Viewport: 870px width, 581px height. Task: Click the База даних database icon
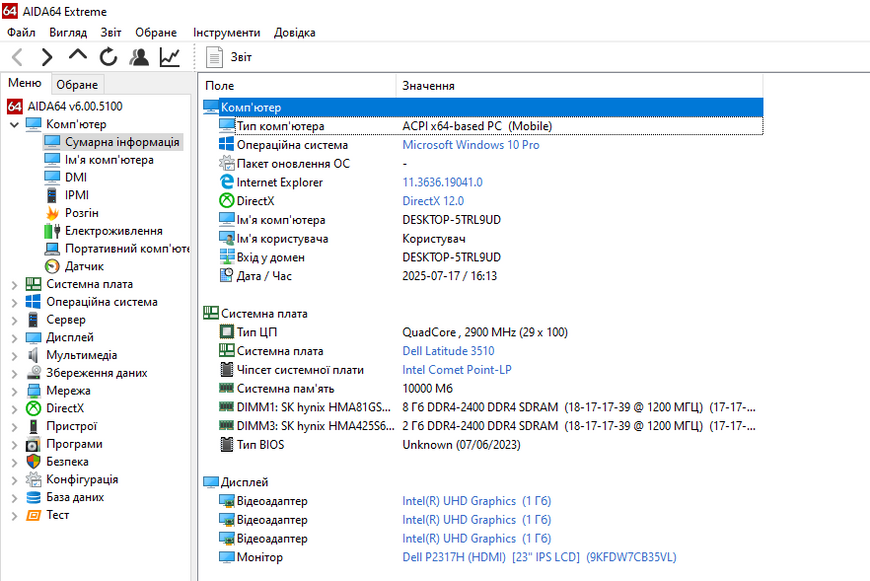[x=33, y=497]
